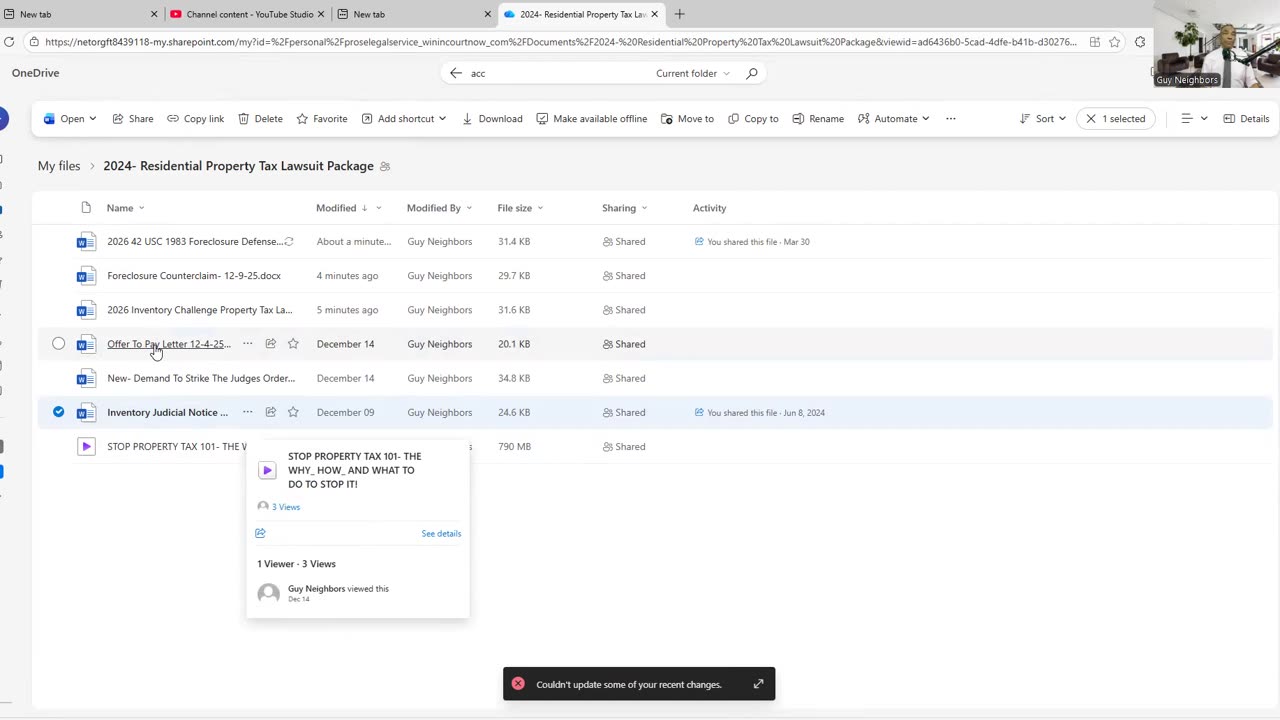Click the Share icon in the toolbar
The width and height of the screenshot is (1280, 720).
click(x=132, y=119)
